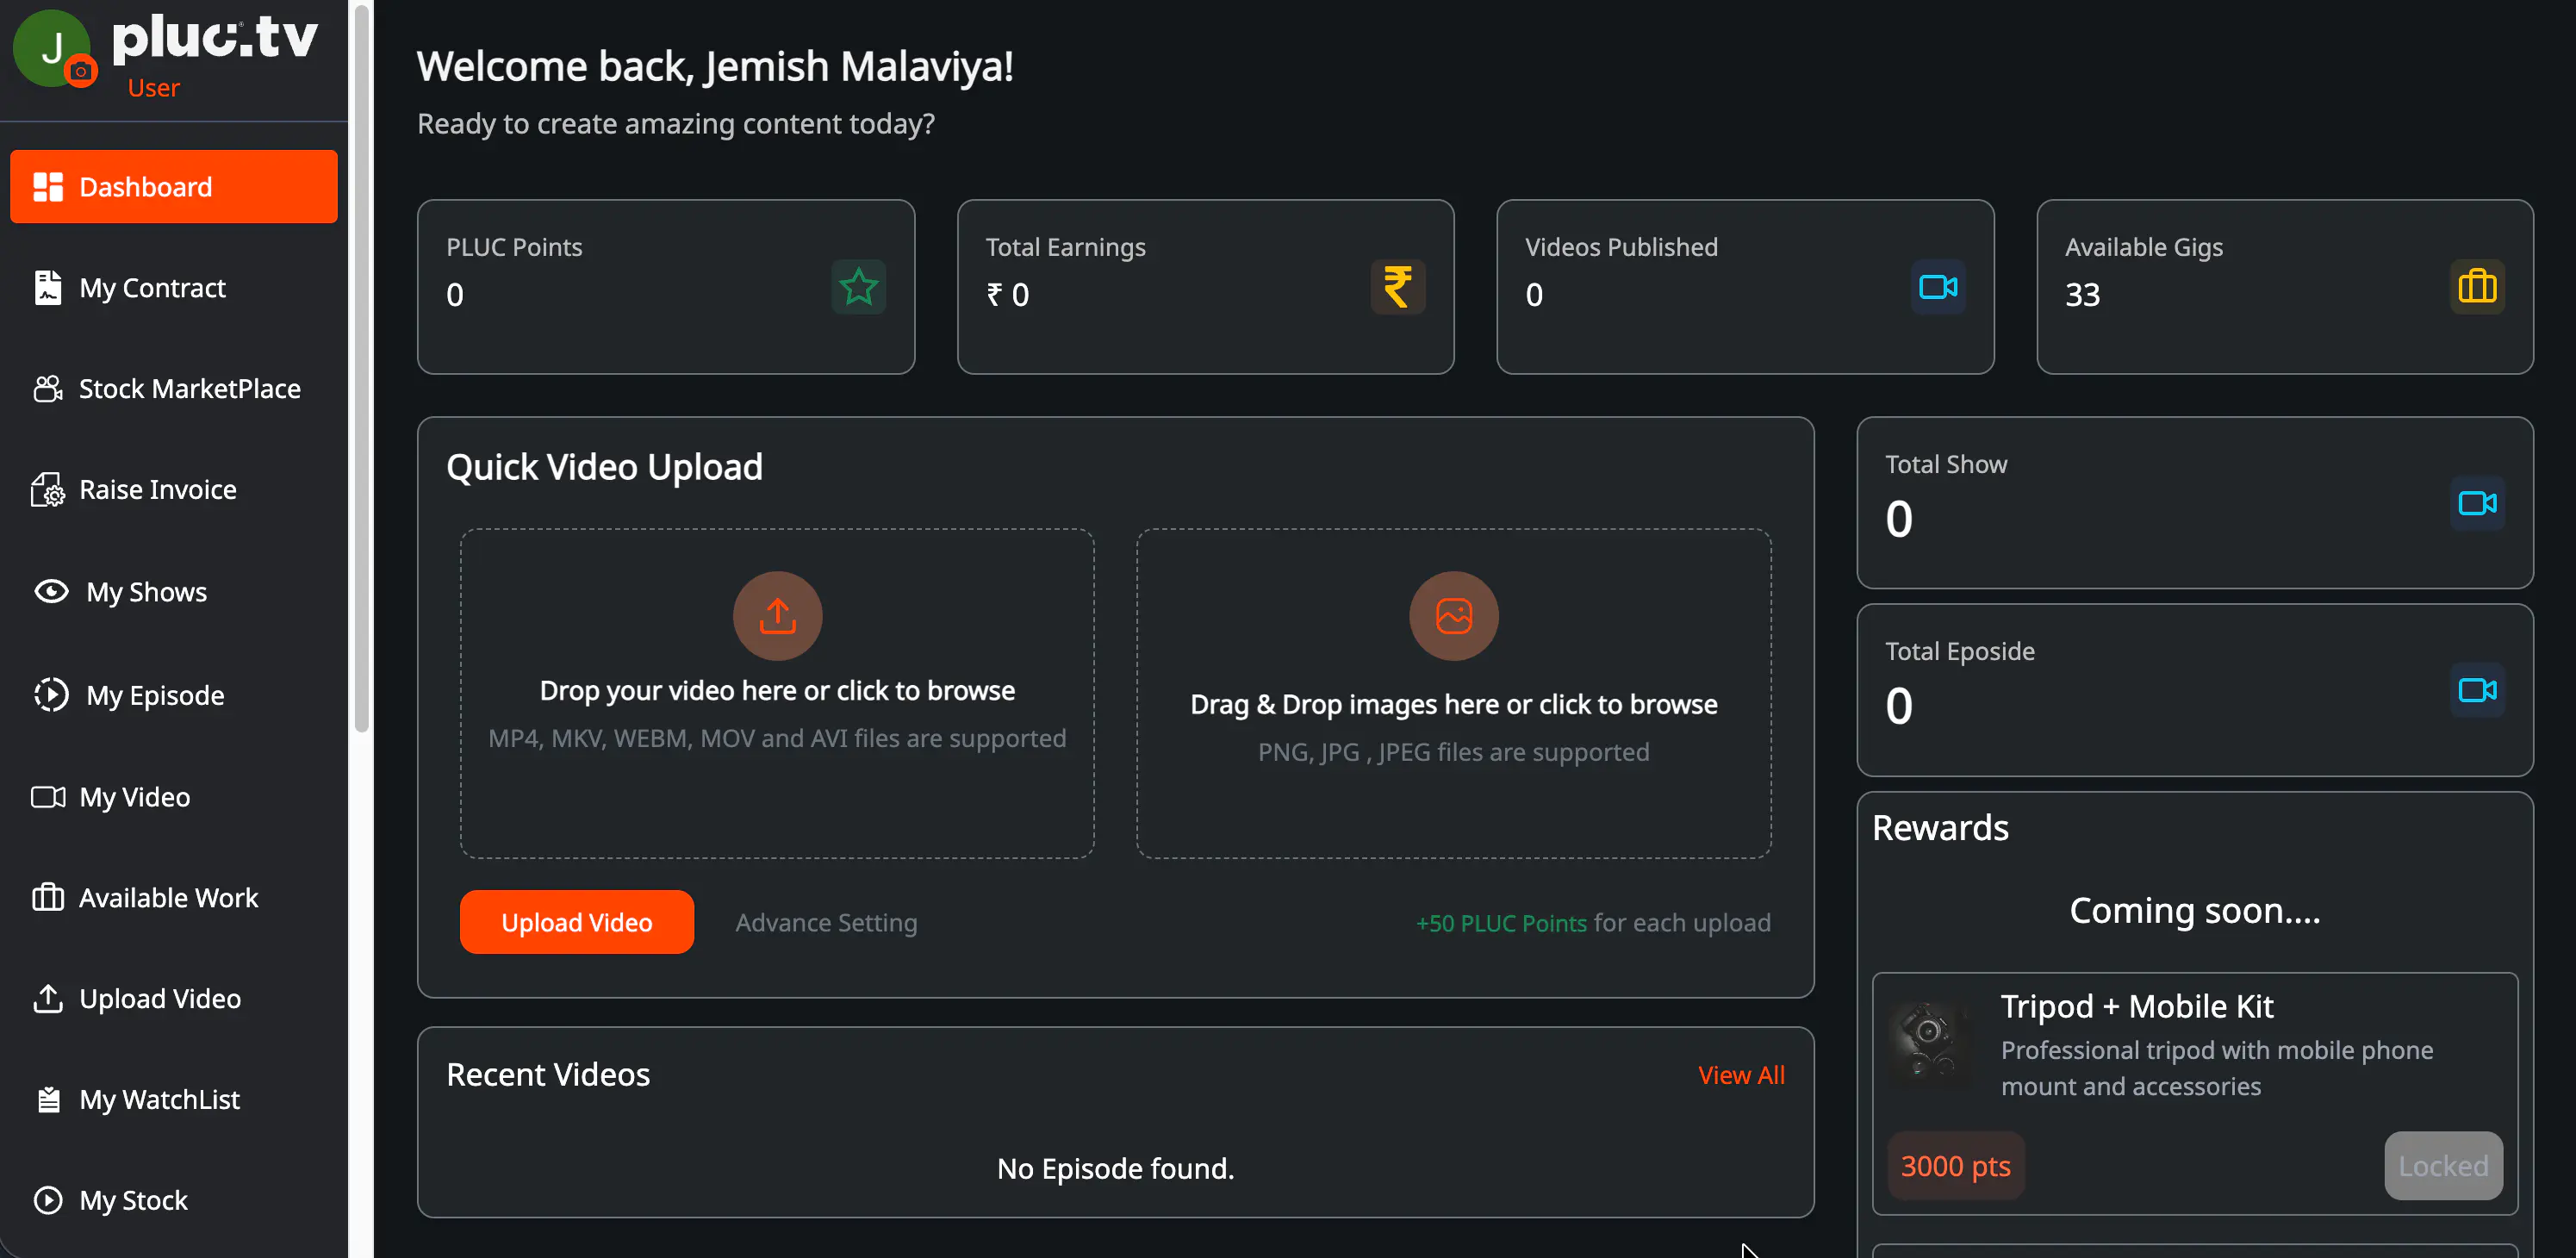Open My Contract in the sidebar

click(152, 288)
